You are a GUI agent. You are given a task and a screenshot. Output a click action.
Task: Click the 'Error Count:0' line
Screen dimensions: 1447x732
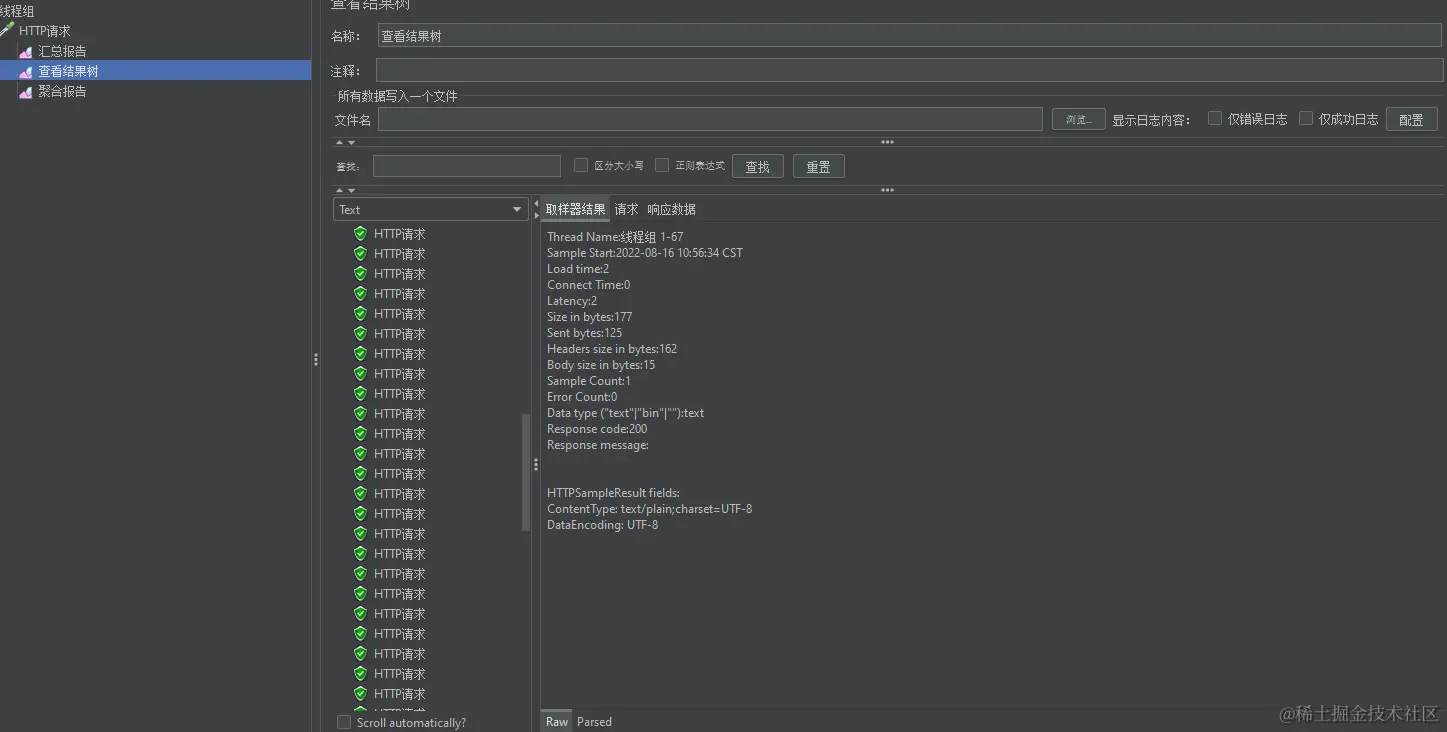[582, 397]
